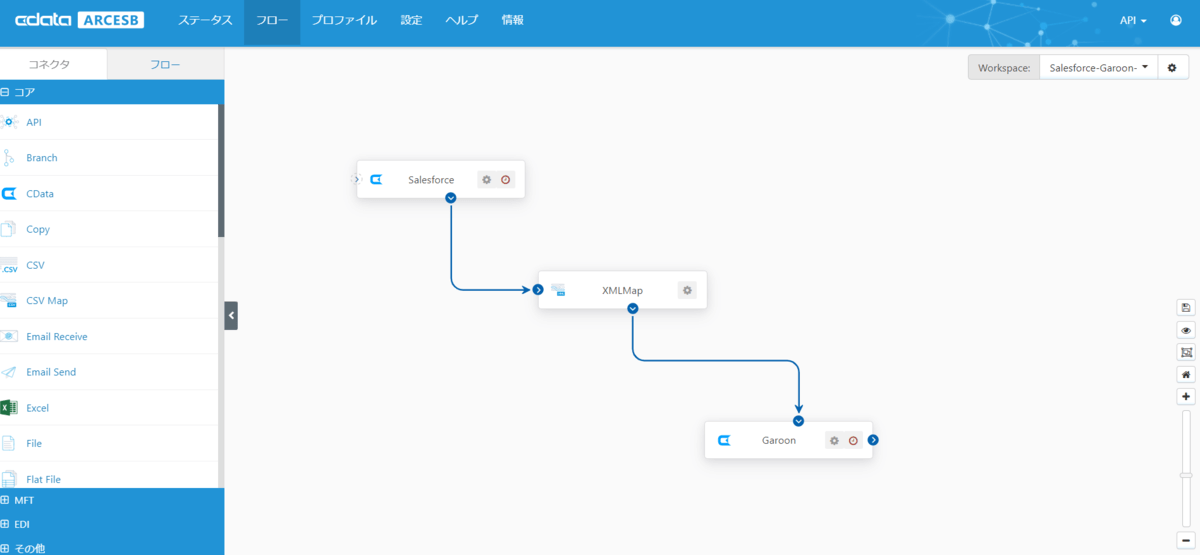The image size is (1200, 555).
Task: Select the CData connector icon in sidebar
Action: click(x=9, y=194)
